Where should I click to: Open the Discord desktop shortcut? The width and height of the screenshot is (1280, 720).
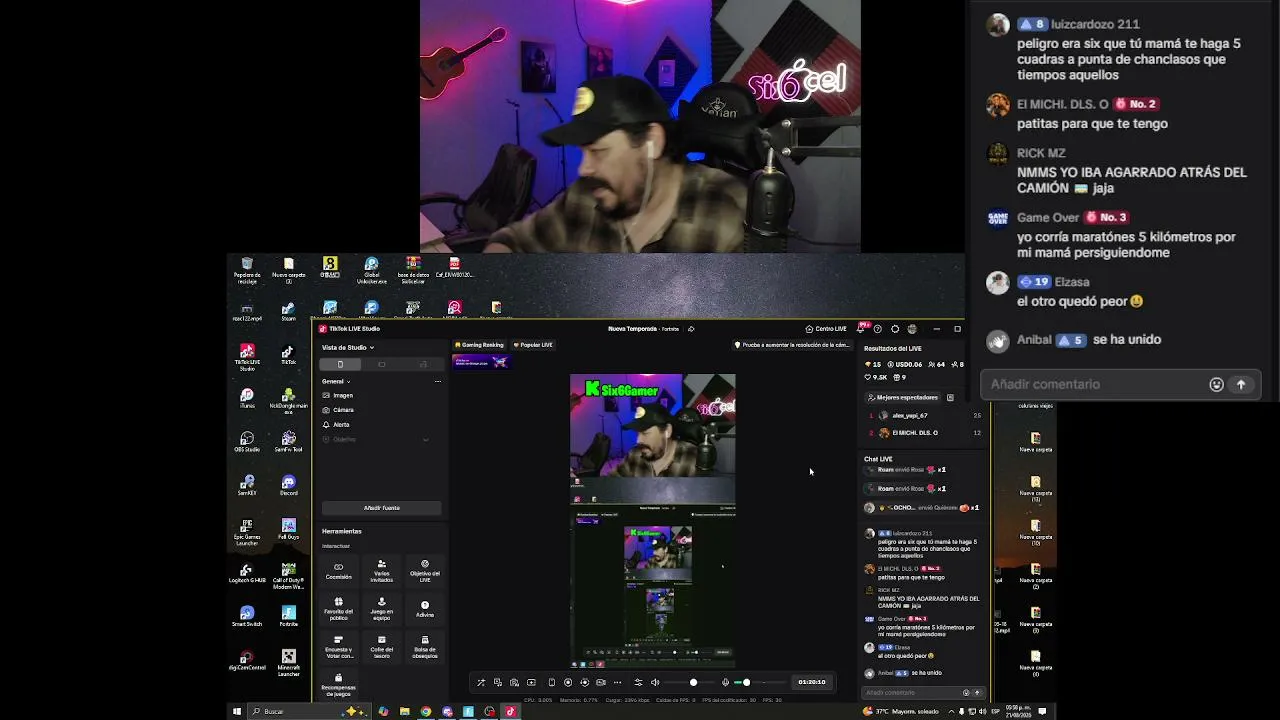(289, 485)
